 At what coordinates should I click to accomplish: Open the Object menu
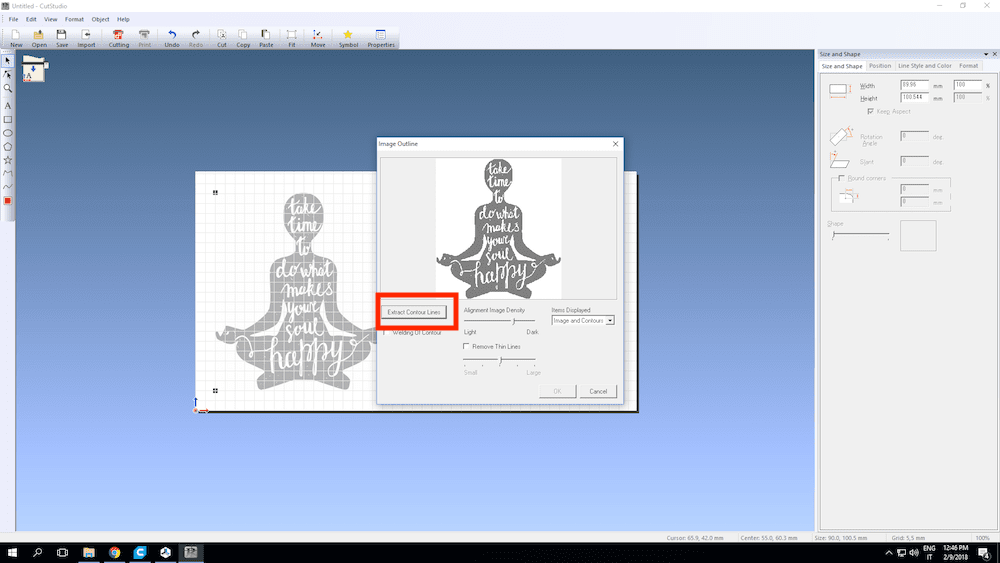click(100, 19)
